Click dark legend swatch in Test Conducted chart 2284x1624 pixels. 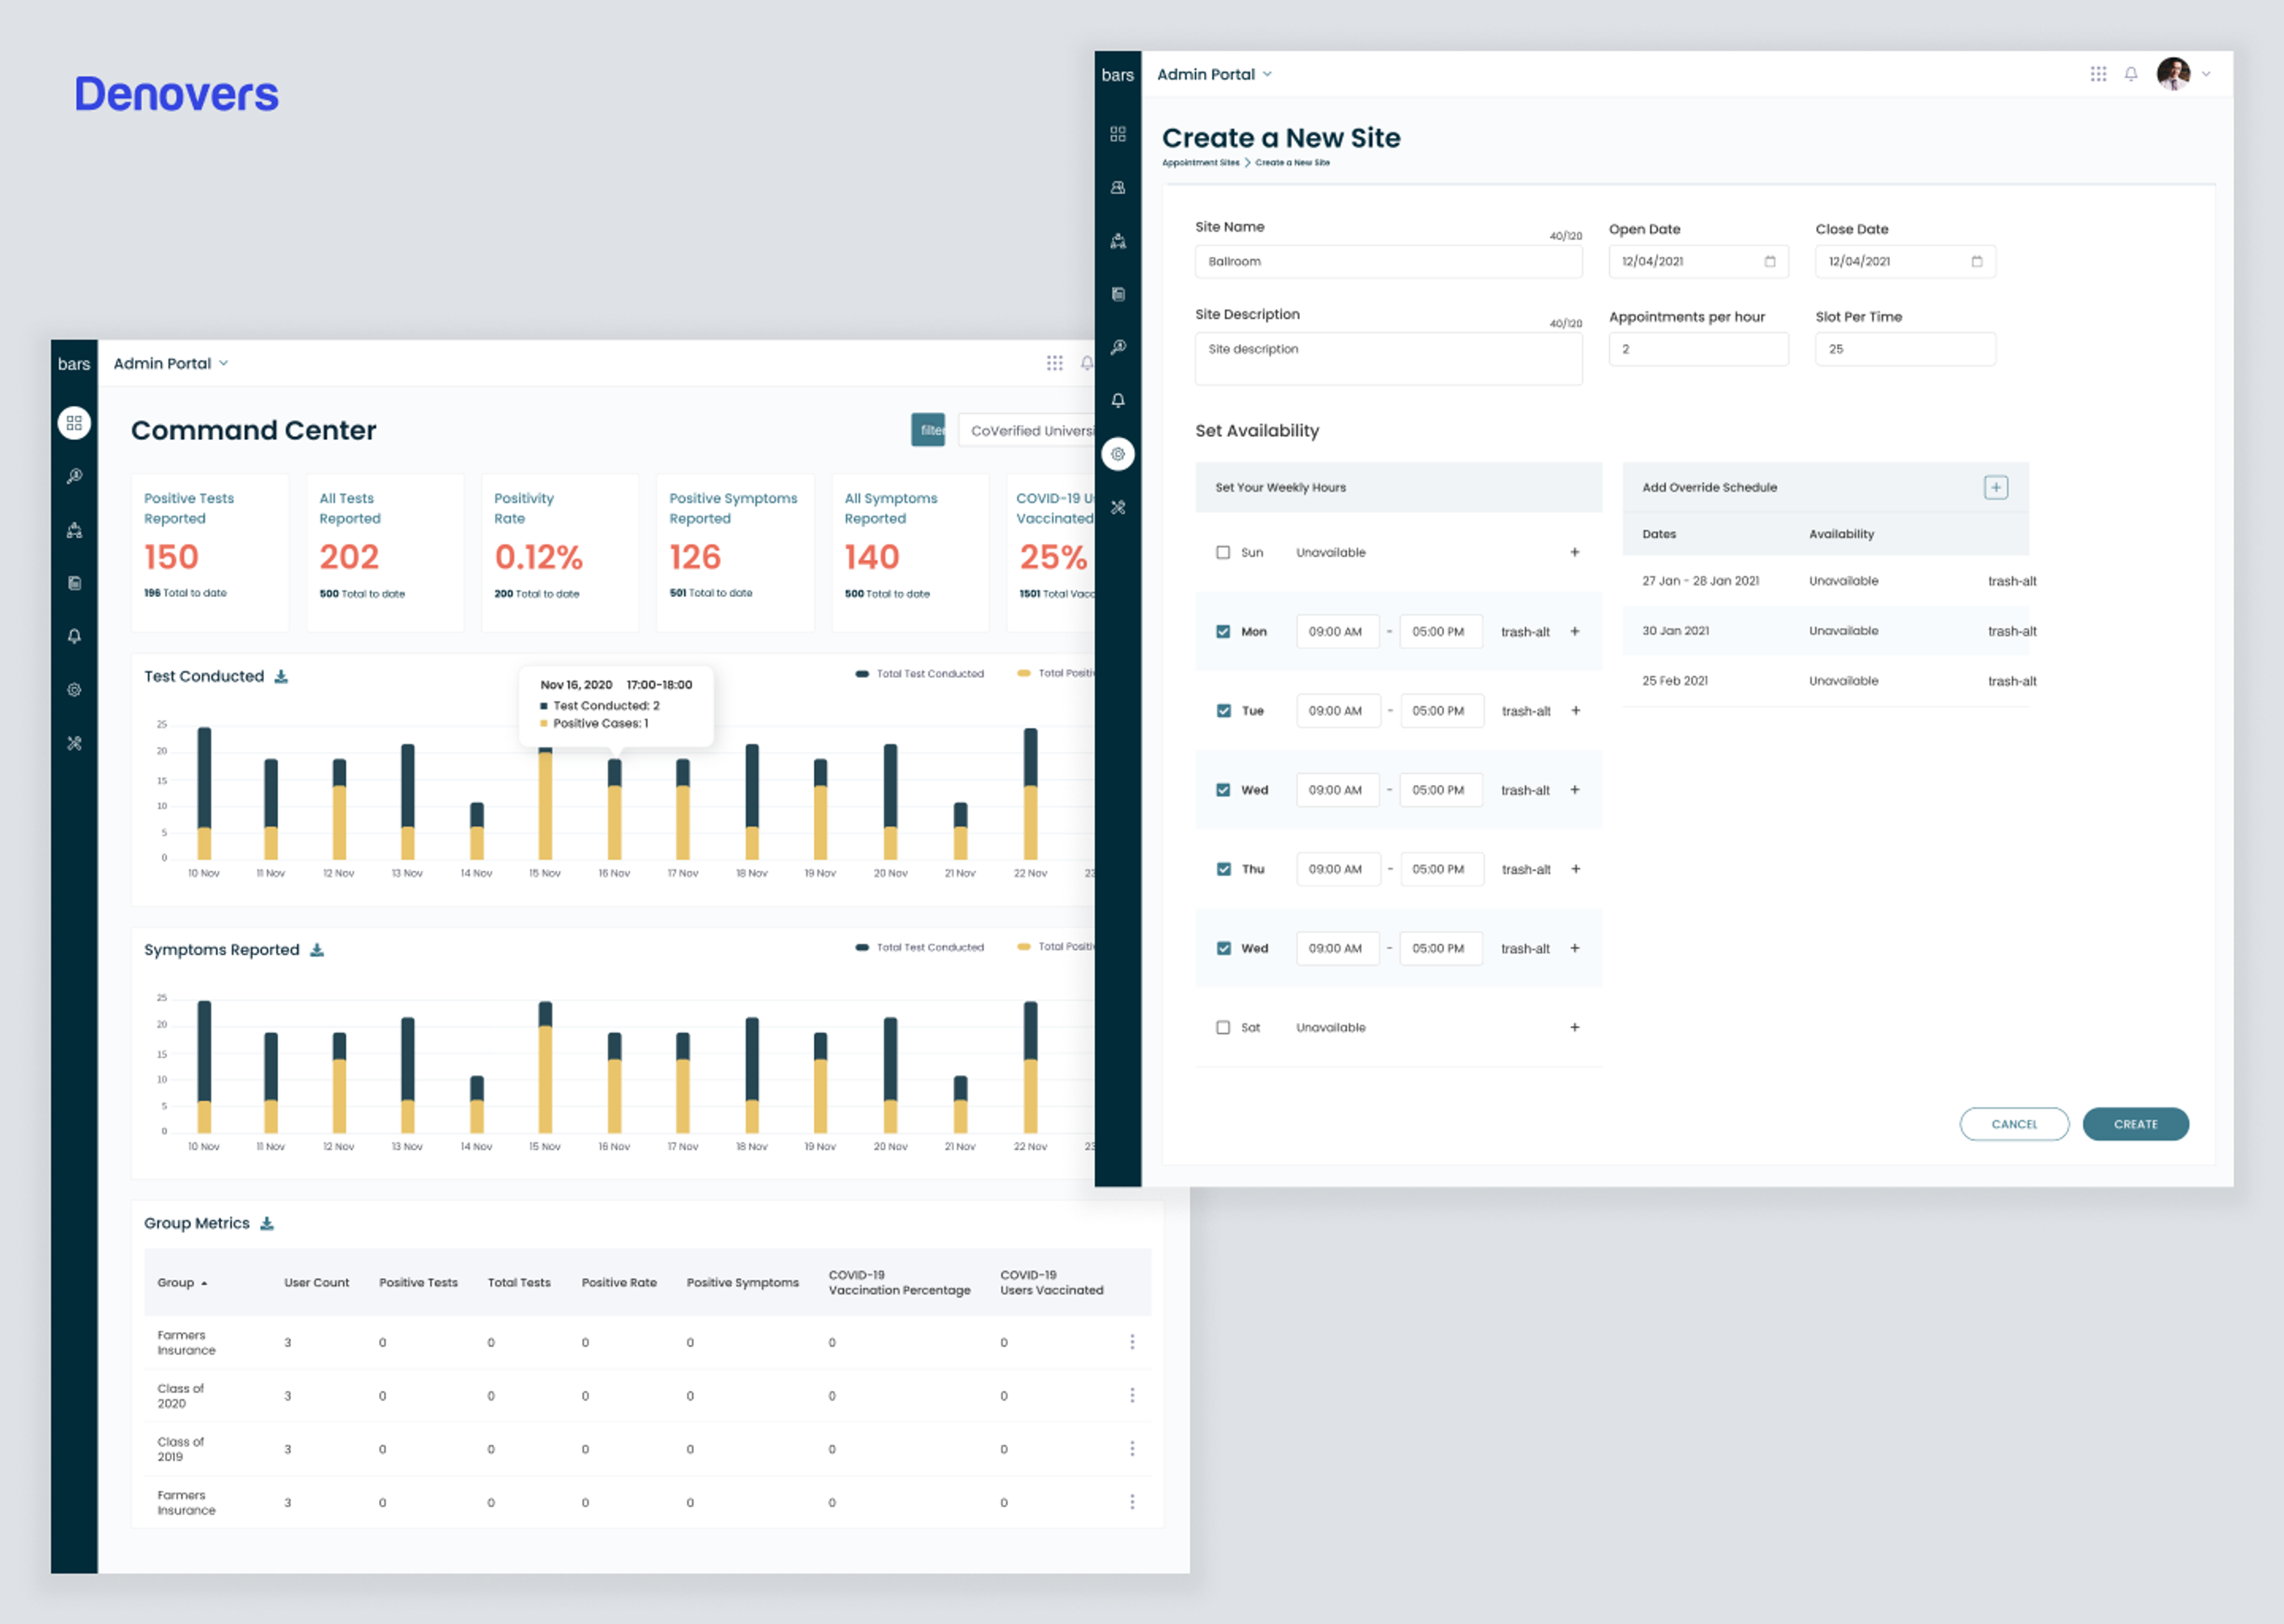862,674
